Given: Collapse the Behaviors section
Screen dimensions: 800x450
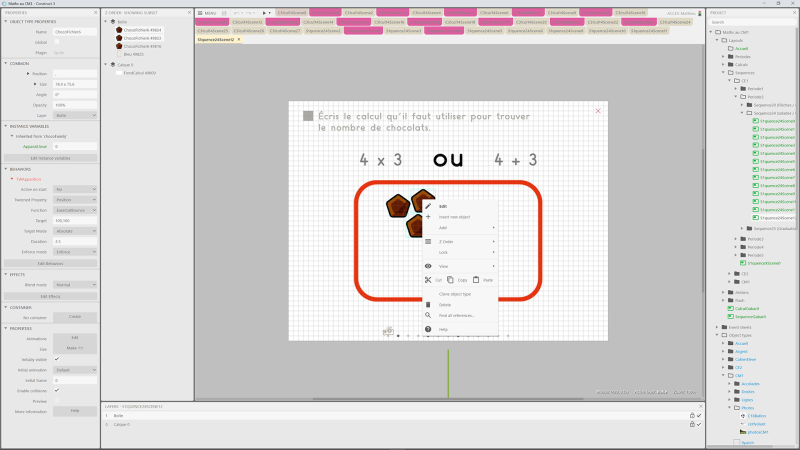Looking at the screenshot, I should click(6, 169).
